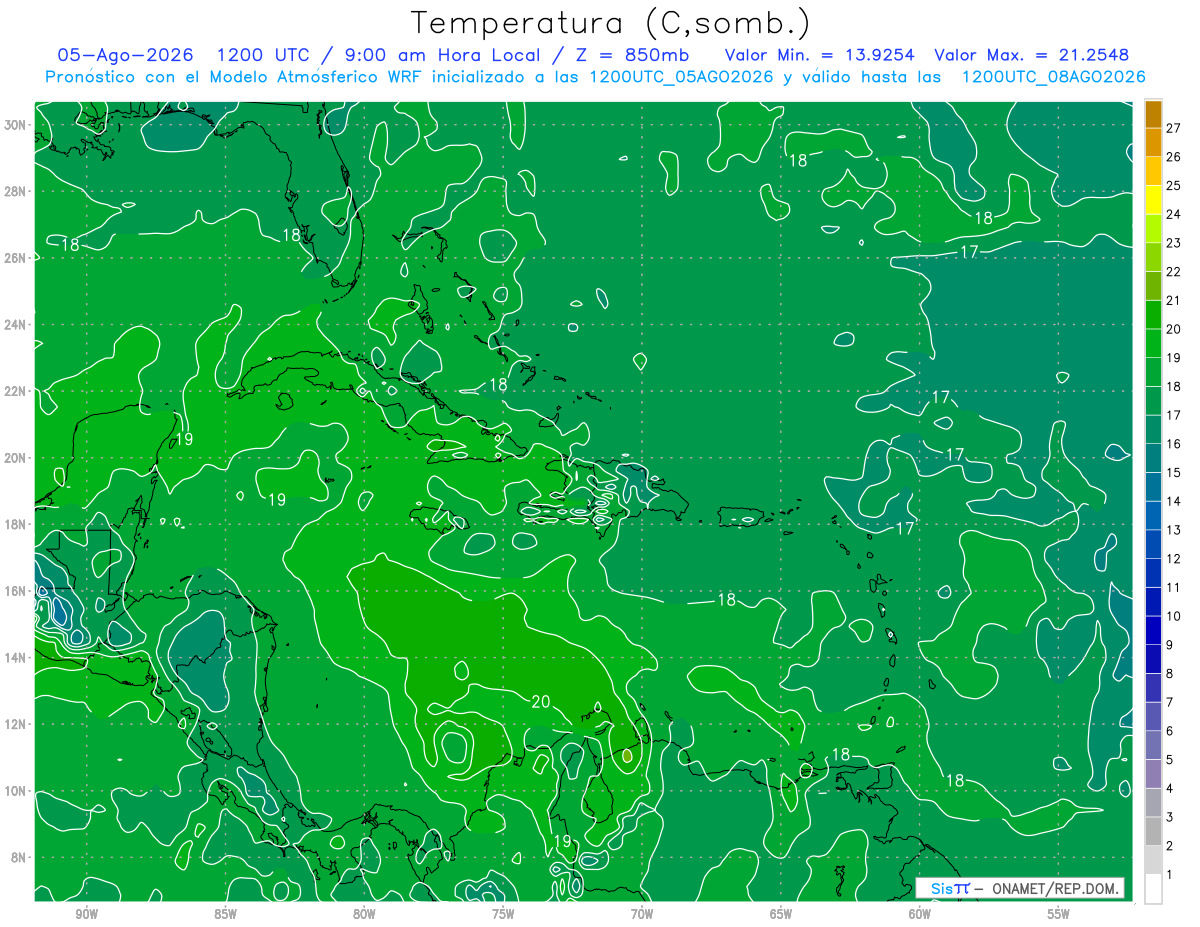This screenshot has height=927, width=1200.
Task: Pick the blue swatch between legend 10 and 11
Action: click(1153, 601)
